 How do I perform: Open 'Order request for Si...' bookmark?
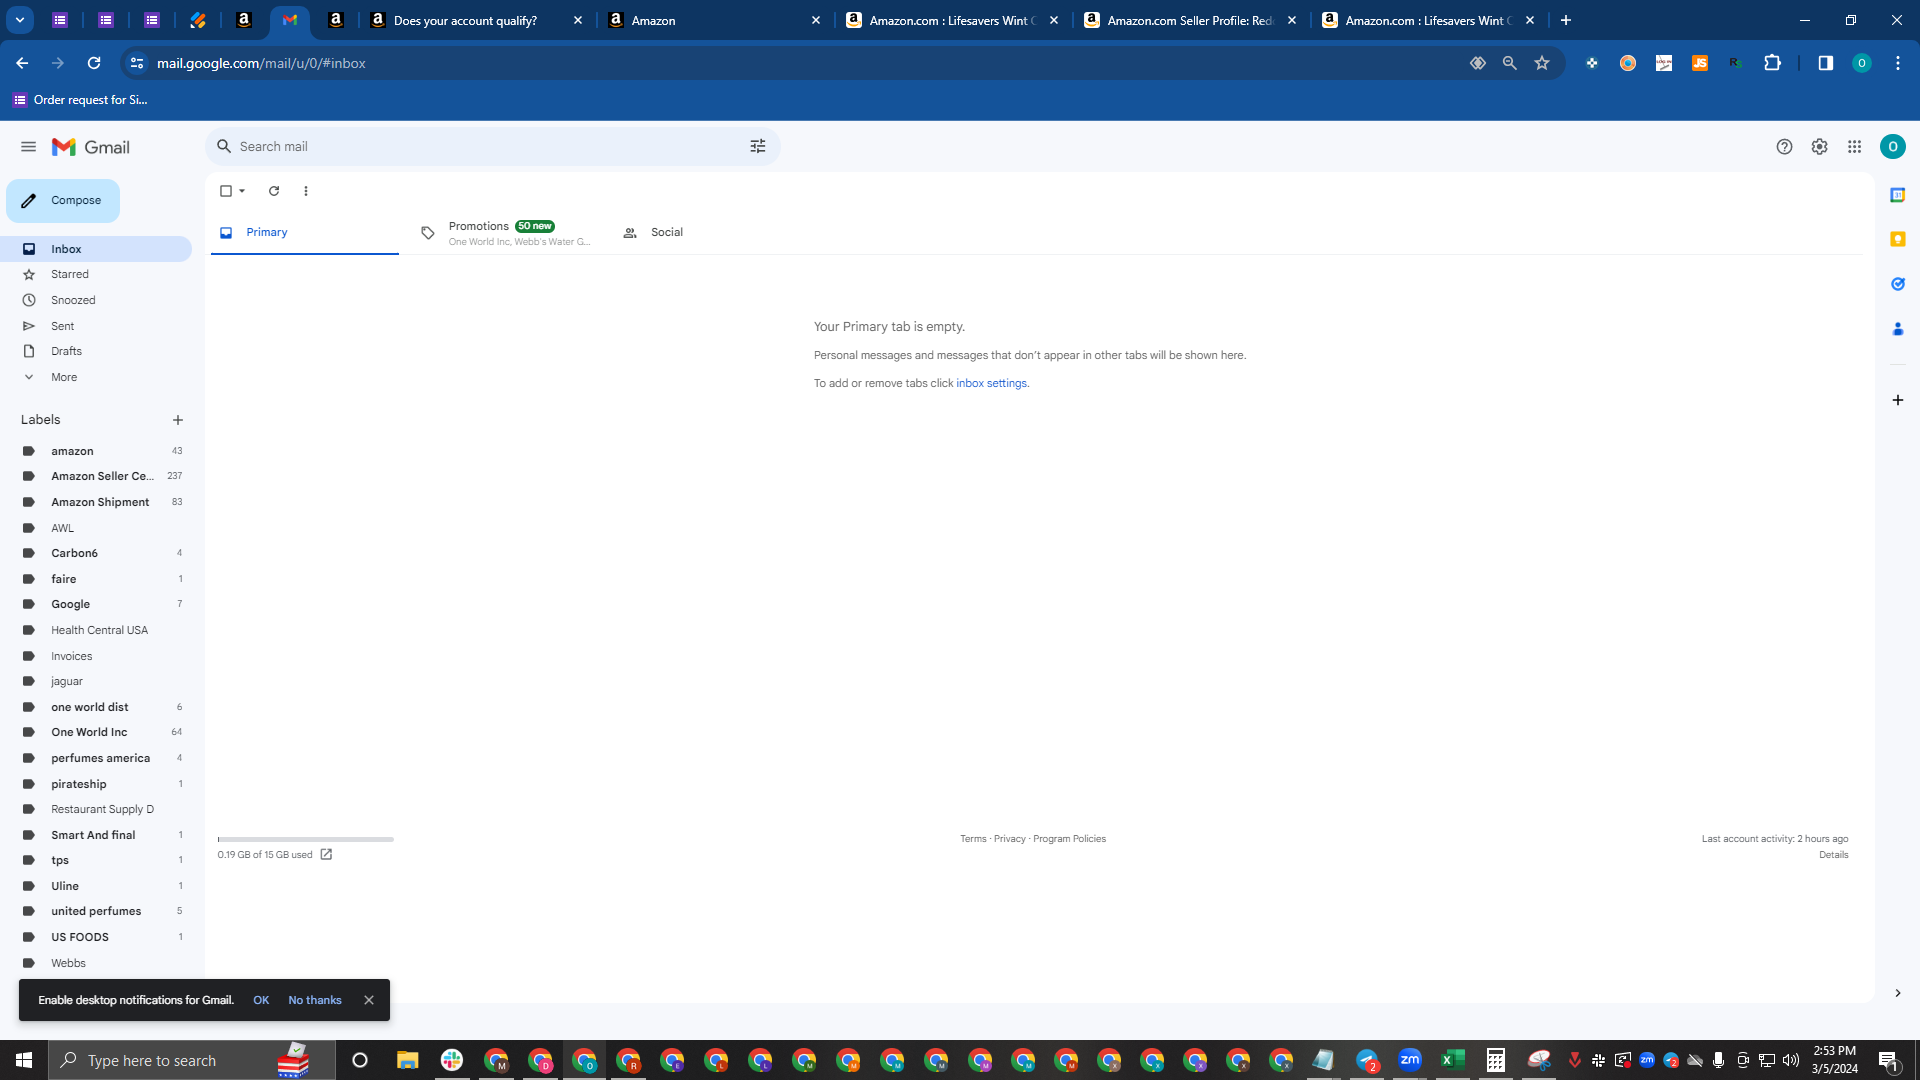click(x=80, y=100)
